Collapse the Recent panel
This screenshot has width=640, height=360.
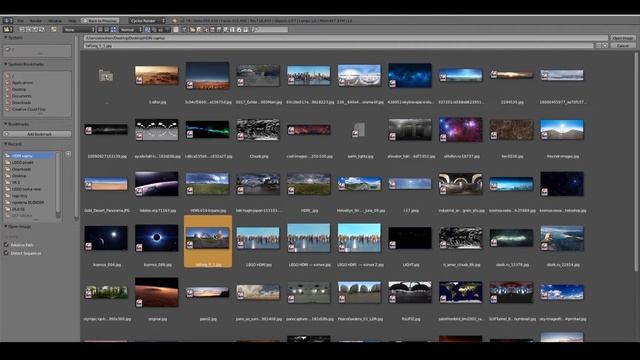pyautogui.click(x=6, y=144)
